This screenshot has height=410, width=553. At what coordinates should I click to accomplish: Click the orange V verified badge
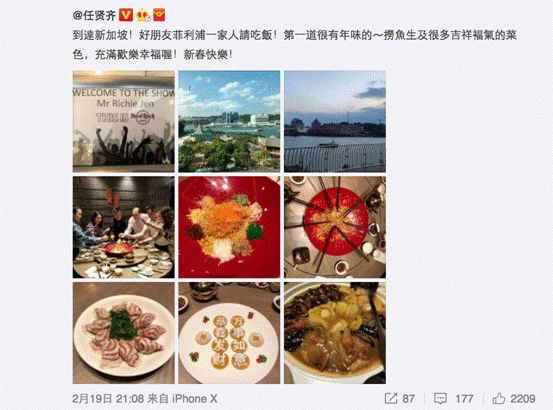(x=126, y=15)
